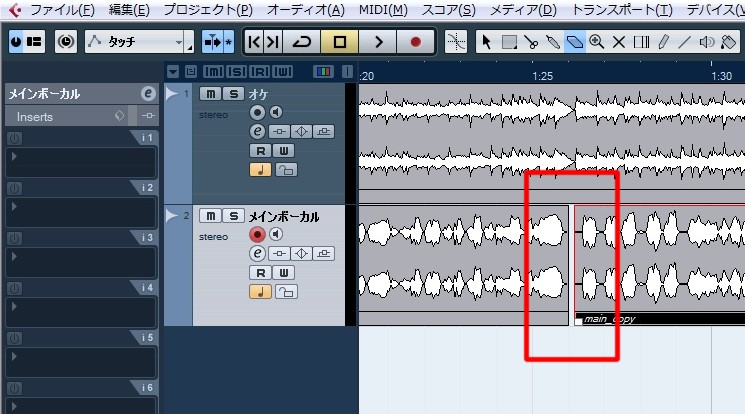
Task: Open the プロジェクト(P) menu
Action: [208, 10]
